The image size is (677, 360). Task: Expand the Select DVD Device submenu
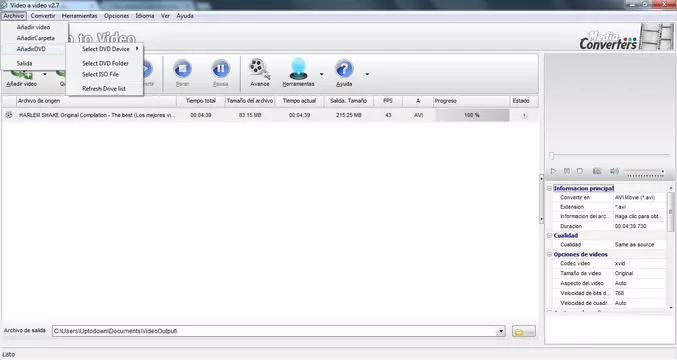click(x=105, y=49)
